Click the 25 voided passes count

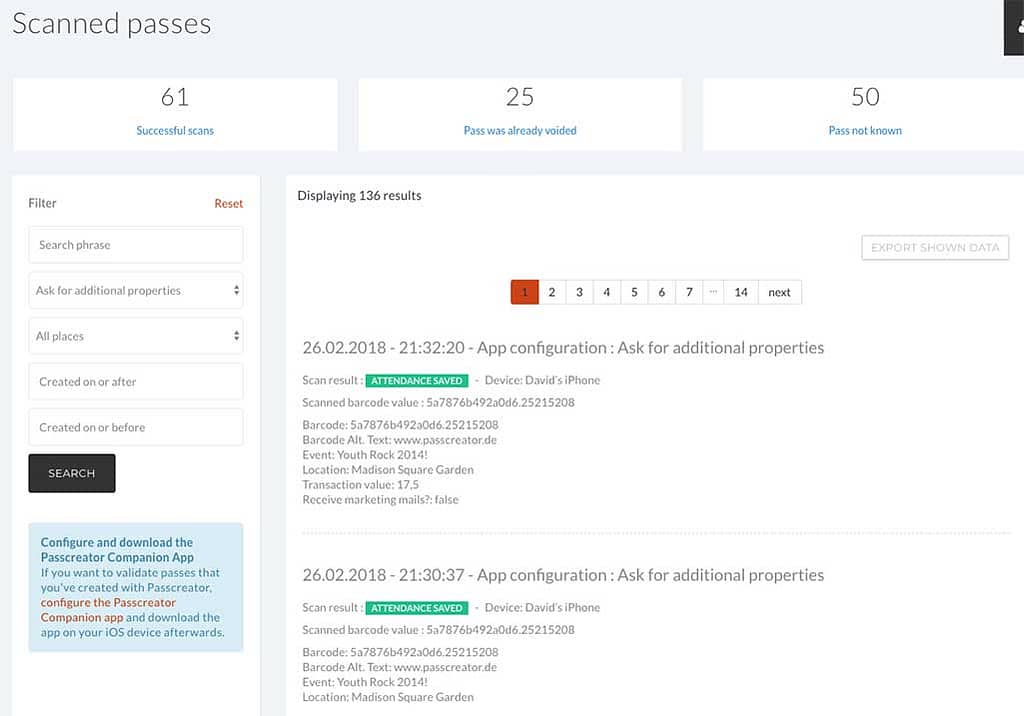click(x=520, y=97)
